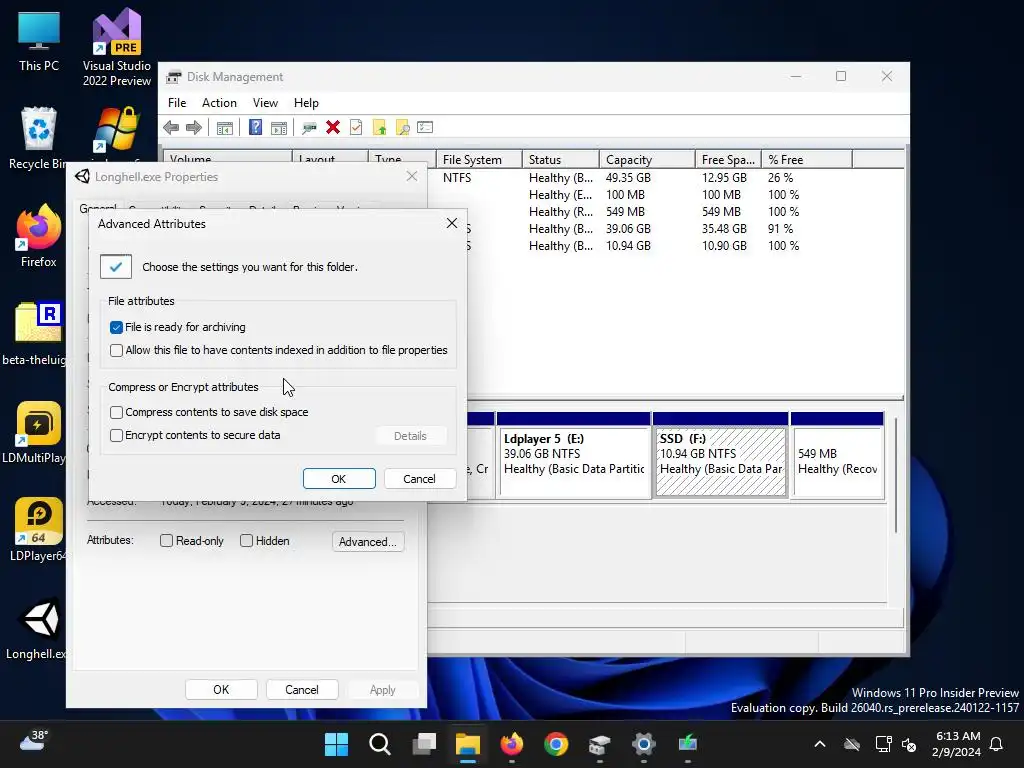Open the blue question-mark Help toolbar icon
This screenshot has height=768, width=1024.
point(255,127)
